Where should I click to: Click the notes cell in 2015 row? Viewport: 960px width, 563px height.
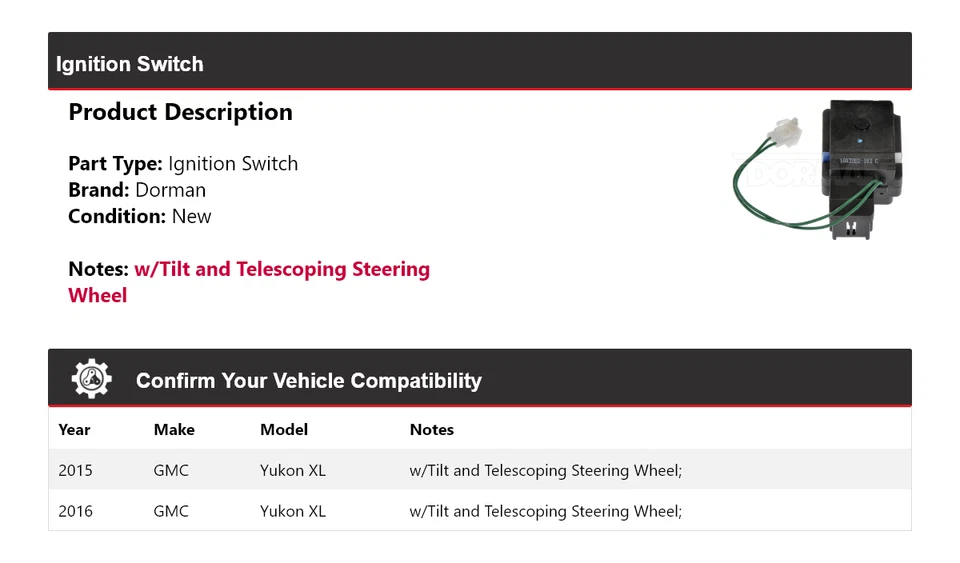545,470
